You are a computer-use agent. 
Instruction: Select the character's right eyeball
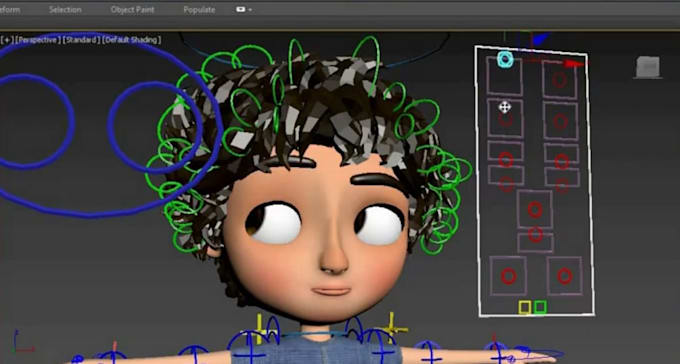pos(274,223)
